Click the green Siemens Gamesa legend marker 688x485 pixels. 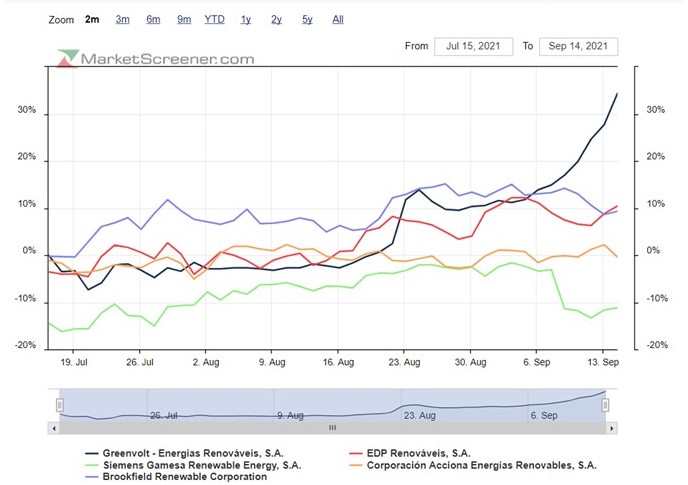click(92, 465)
